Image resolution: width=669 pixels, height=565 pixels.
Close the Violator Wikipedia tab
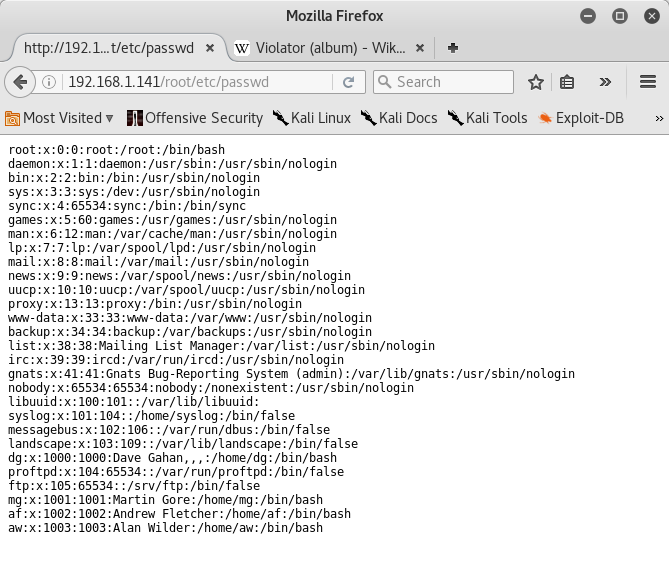[421, 47]
